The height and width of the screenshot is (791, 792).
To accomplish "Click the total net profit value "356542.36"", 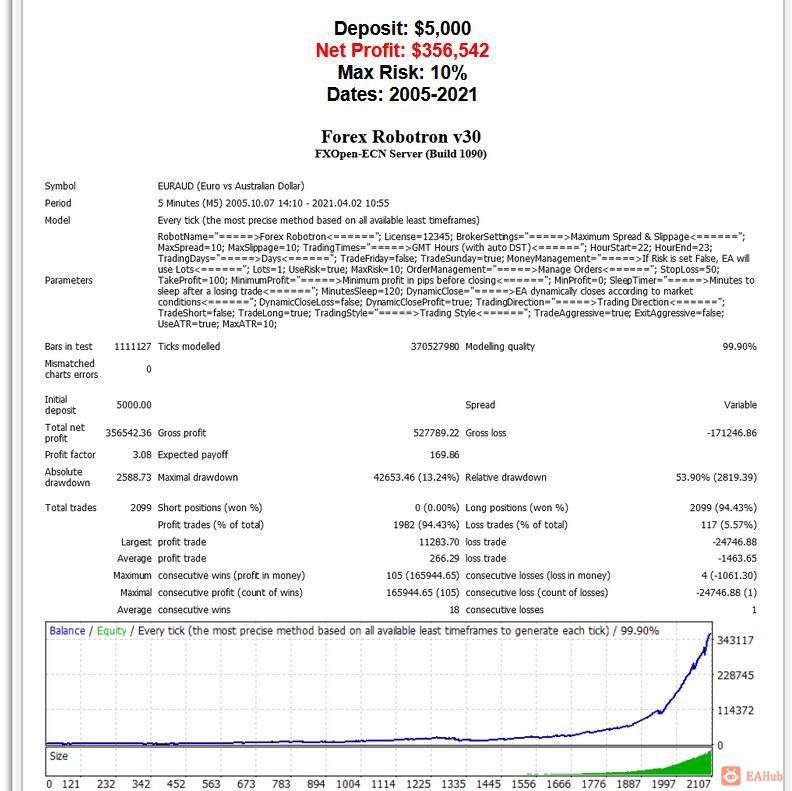I will tap(128, 433).
